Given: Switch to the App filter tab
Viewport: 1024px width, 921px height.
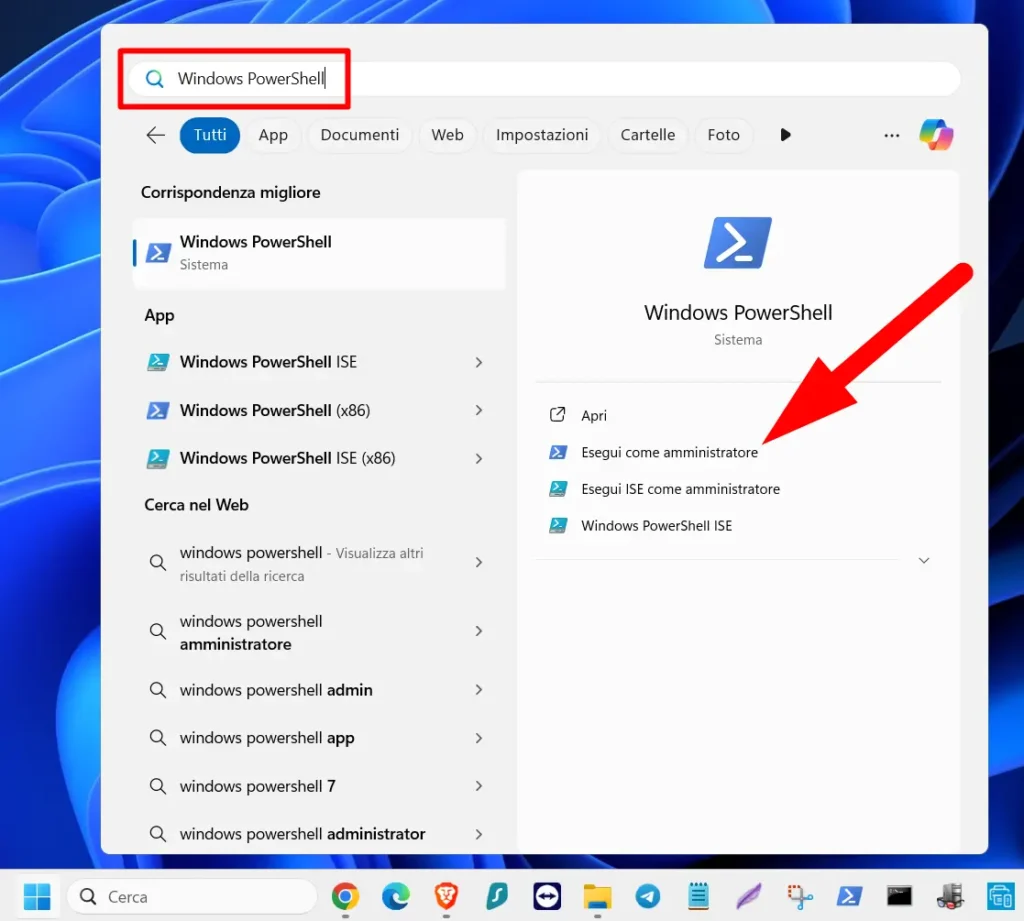Looking at the screenshot, I should coord(273,135).
